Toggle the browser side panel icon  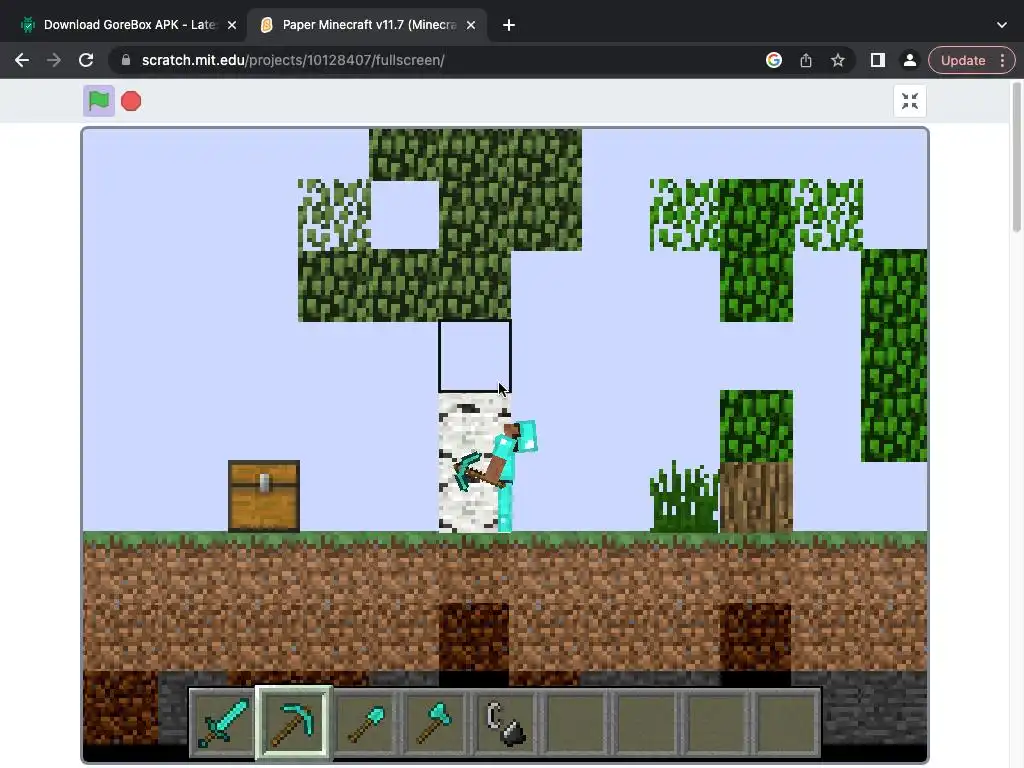pos(878,60)
